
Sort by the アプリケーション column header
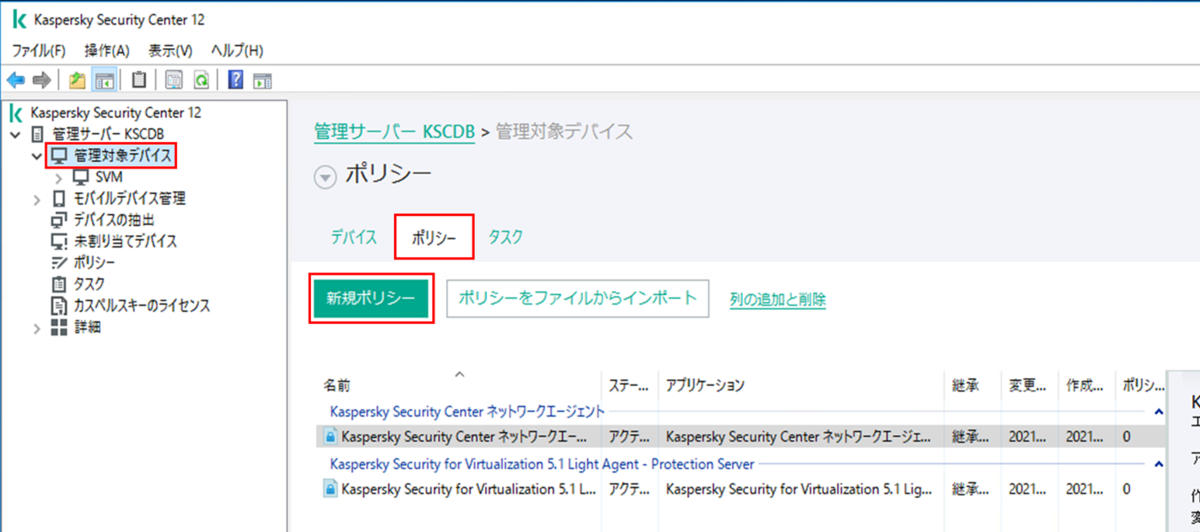pos(705,385)
